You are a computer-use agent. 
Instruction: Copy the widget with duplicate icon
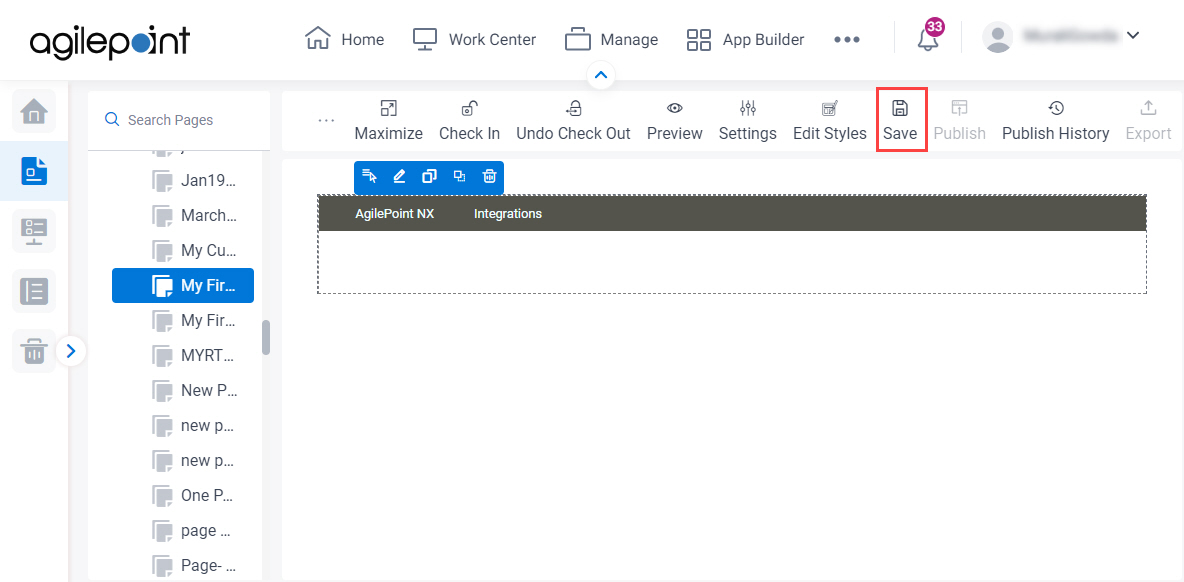[x=430, y=177]
